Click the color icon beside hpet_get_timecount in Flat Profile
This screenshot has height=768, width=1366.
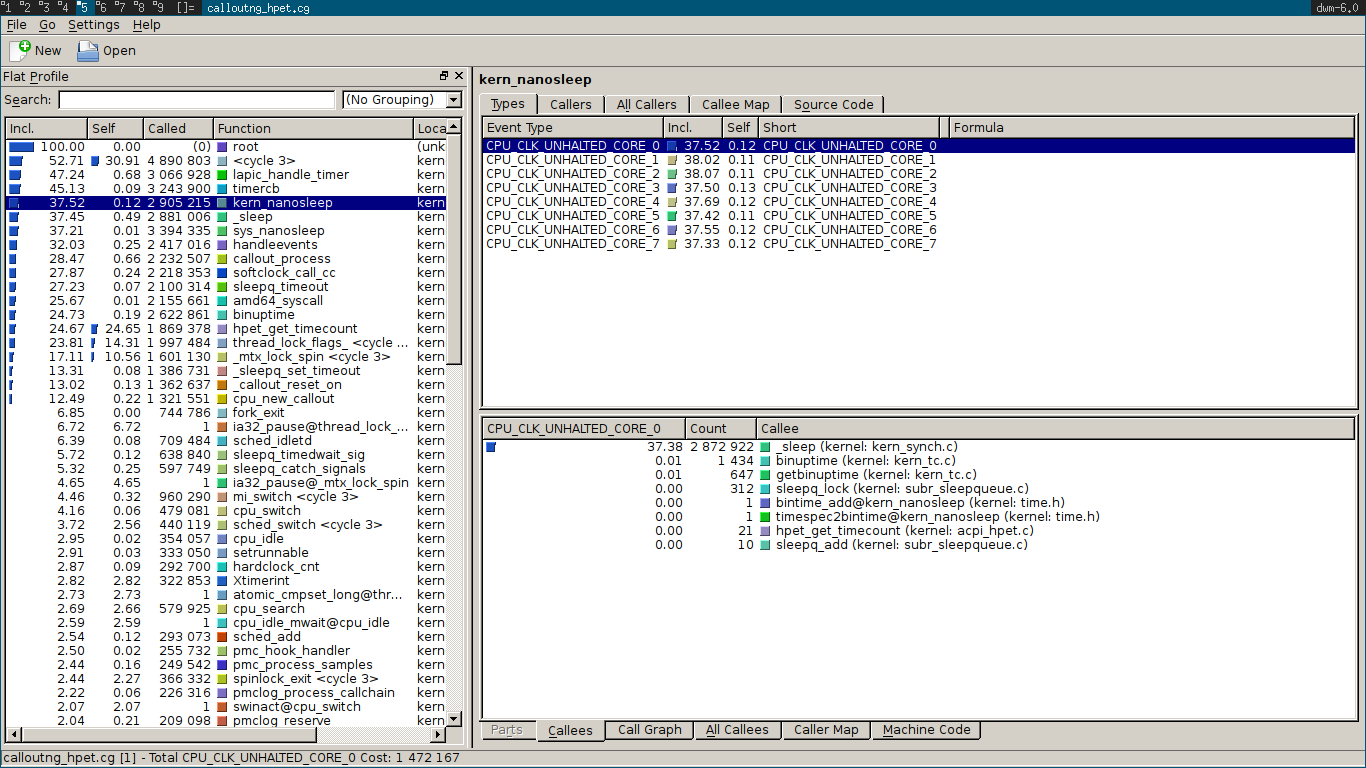222,329
